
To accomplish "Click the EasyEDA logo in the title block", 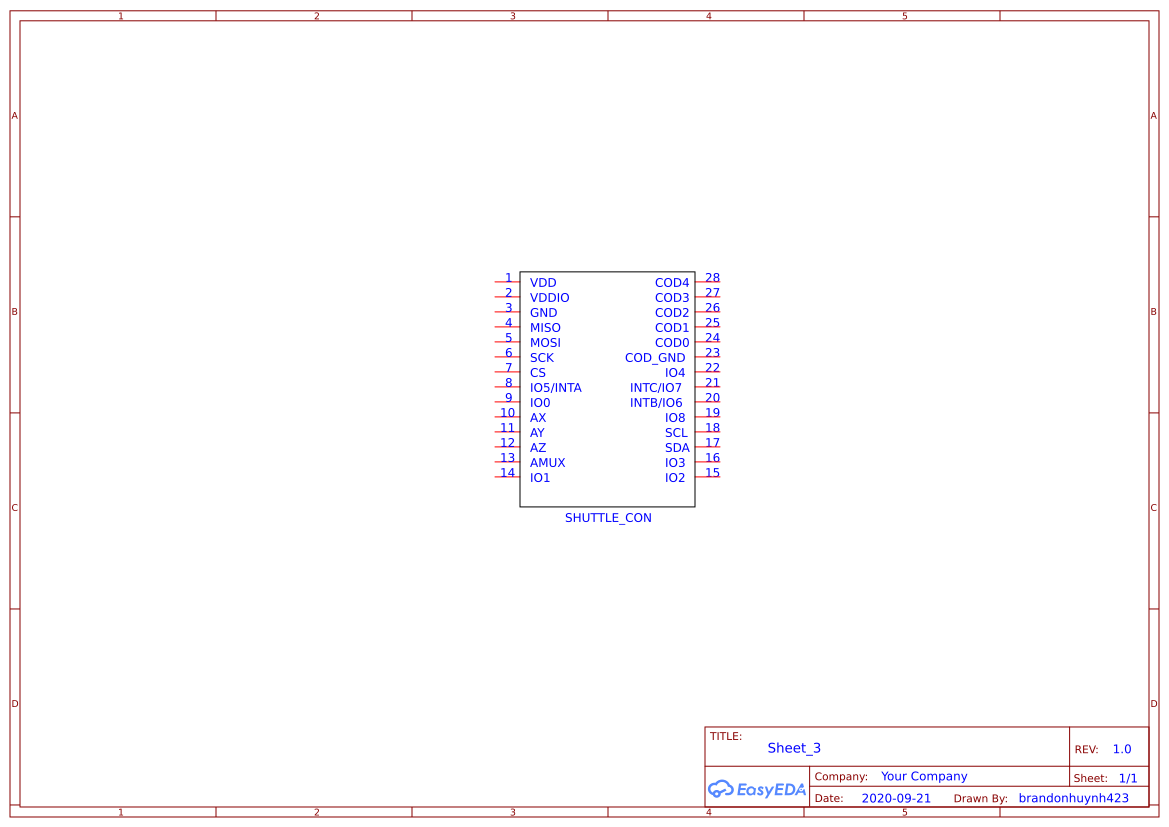I will (755, 789).
